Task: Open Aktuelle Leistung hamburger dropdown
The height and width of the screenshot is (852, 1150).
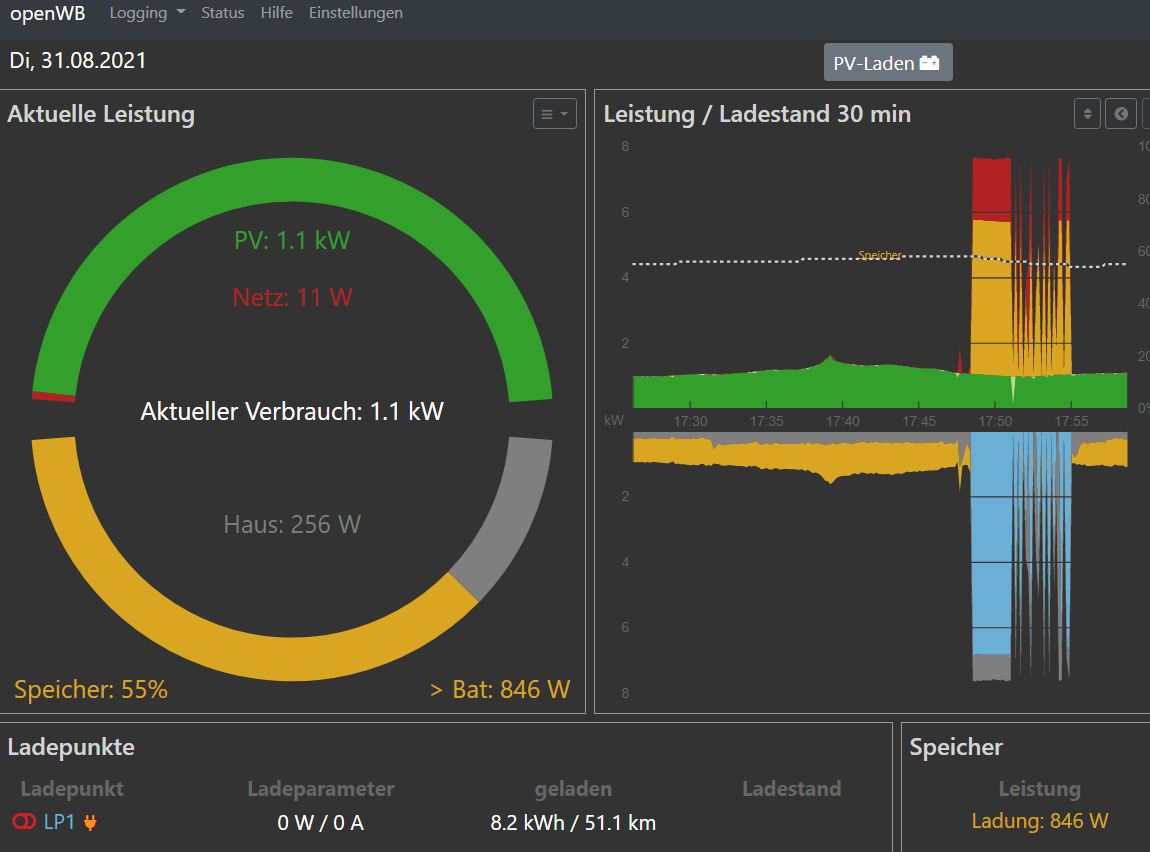Action: [554, 114]
